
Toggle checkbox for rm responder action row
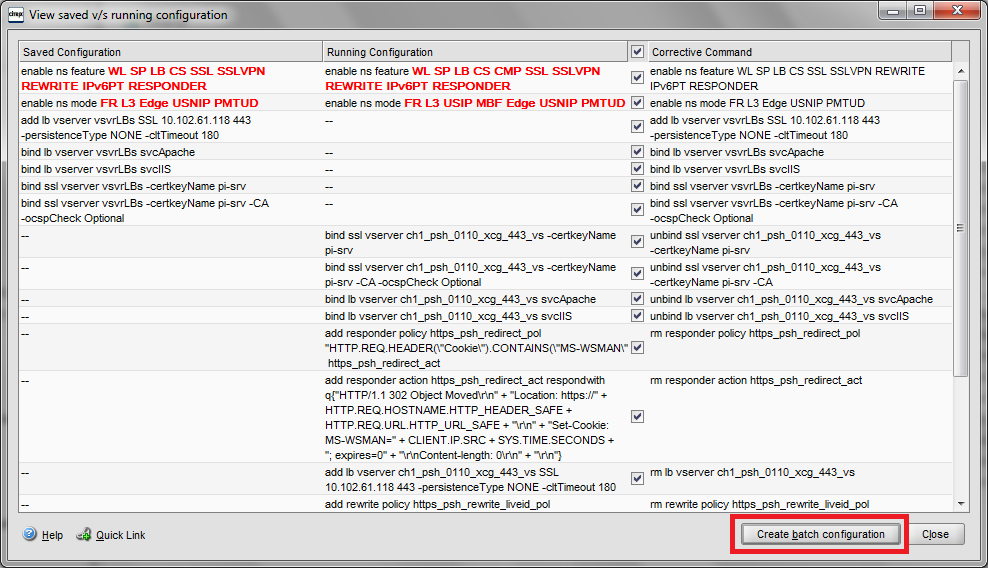[x=637, y=416]
